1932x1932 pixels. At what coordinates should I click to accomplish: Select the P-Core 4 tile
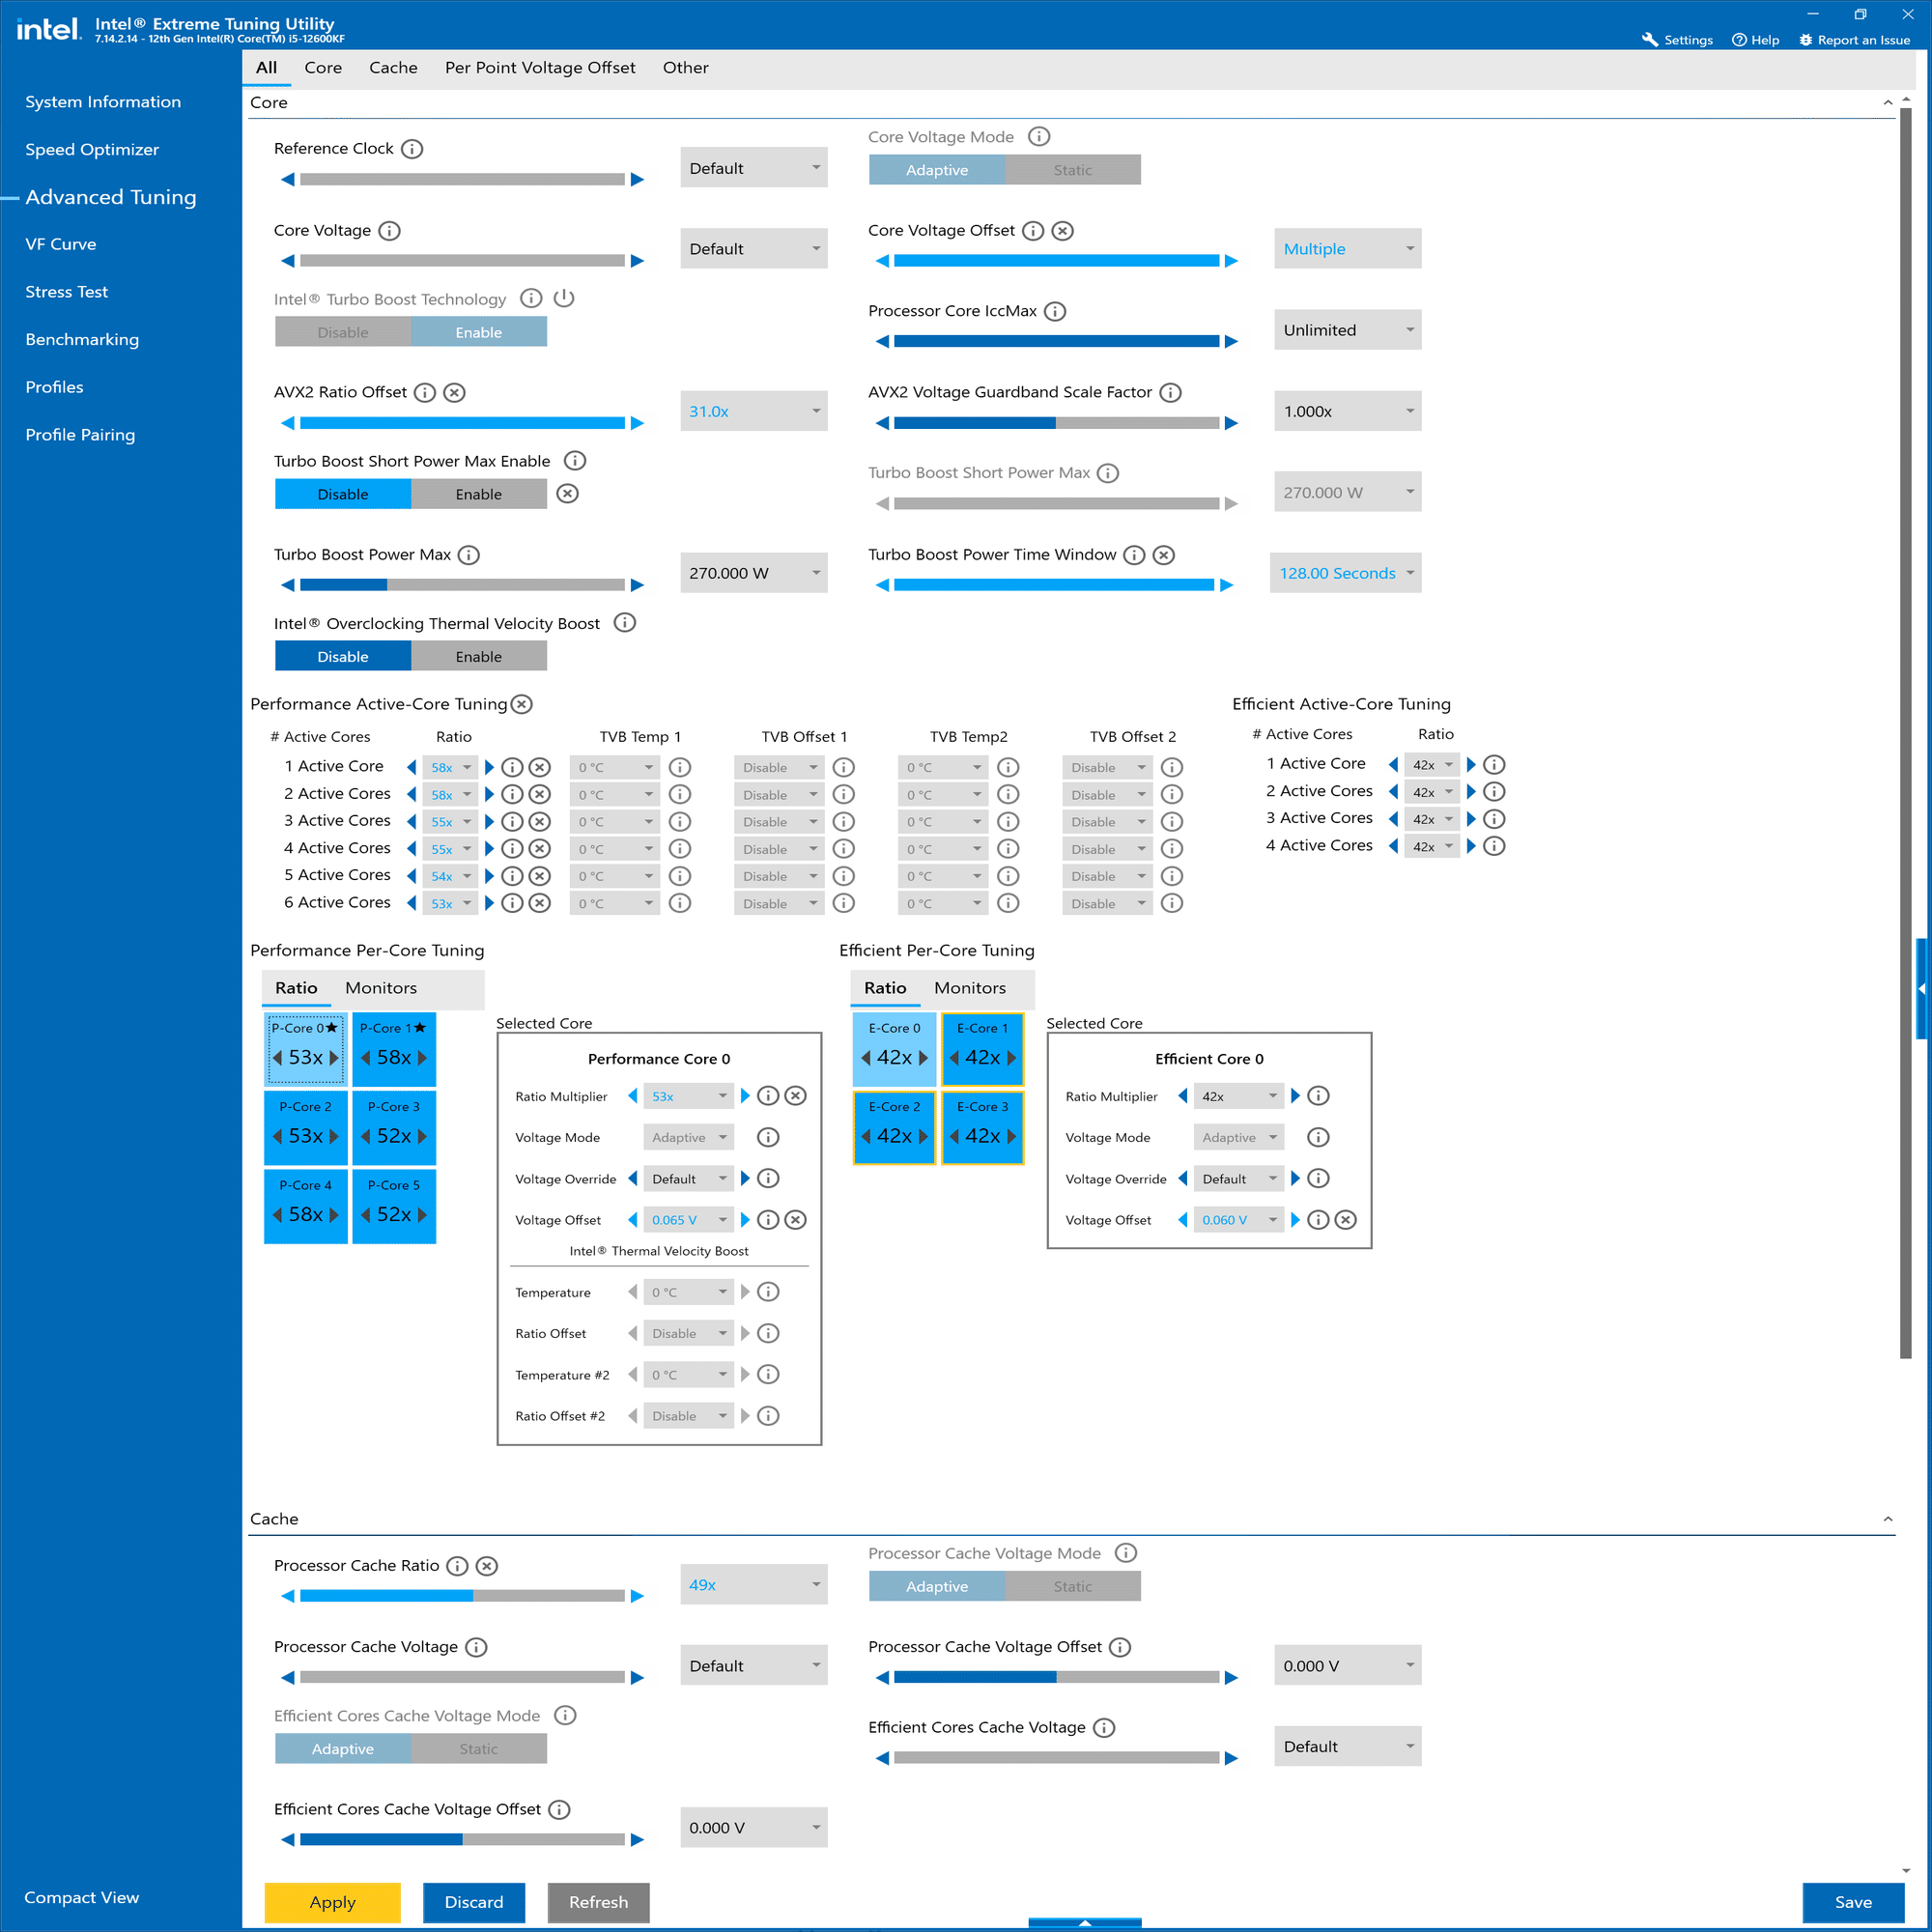tap(306, 1206)
